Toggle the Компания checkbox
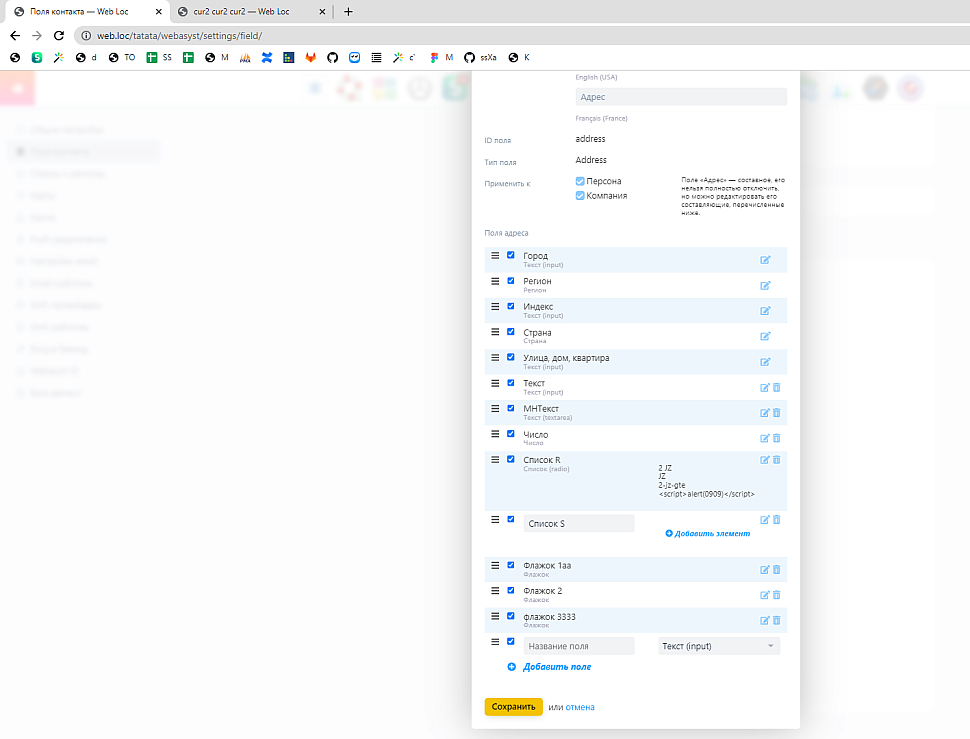 [580, 196]
